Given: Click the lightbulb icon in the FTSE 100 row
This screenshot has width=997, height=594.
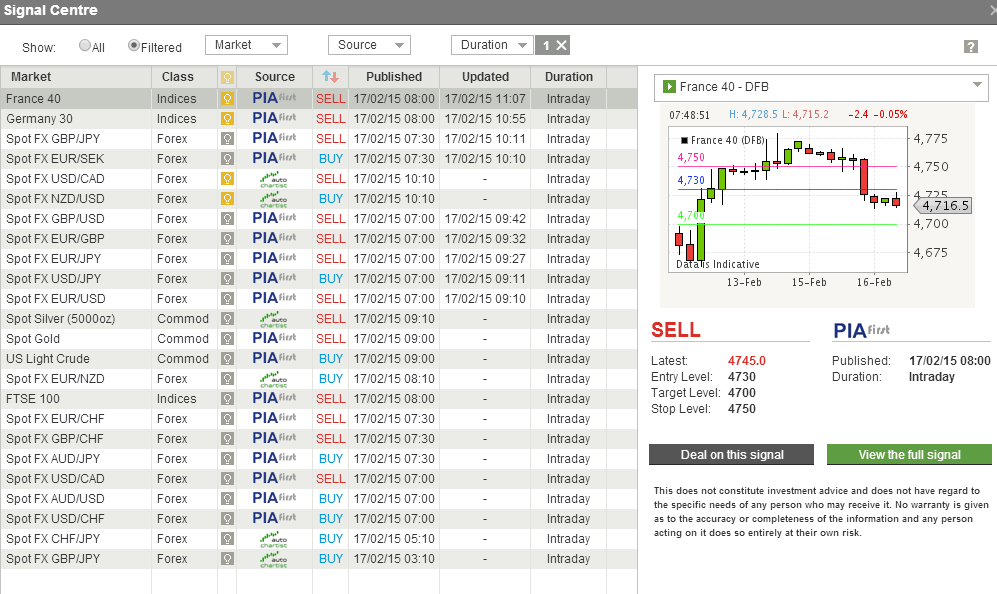Looking at the screenshot, I should (x=227, y=399).
